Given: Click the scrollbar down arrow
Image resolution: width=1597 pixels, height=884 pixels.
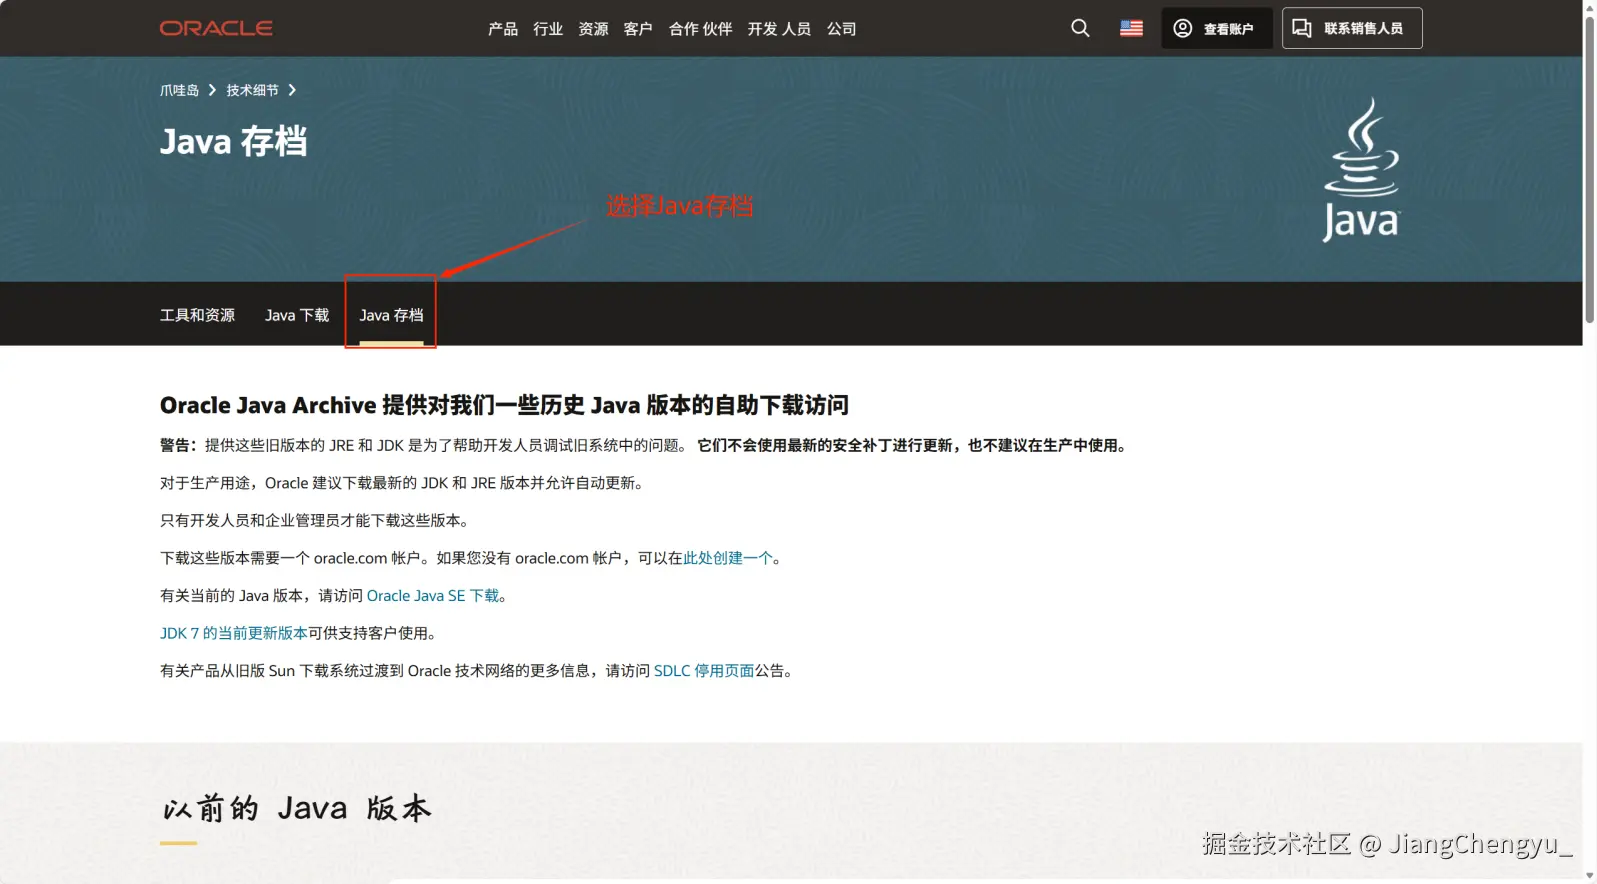Looking at the screenshot, I should [1589, 876].
